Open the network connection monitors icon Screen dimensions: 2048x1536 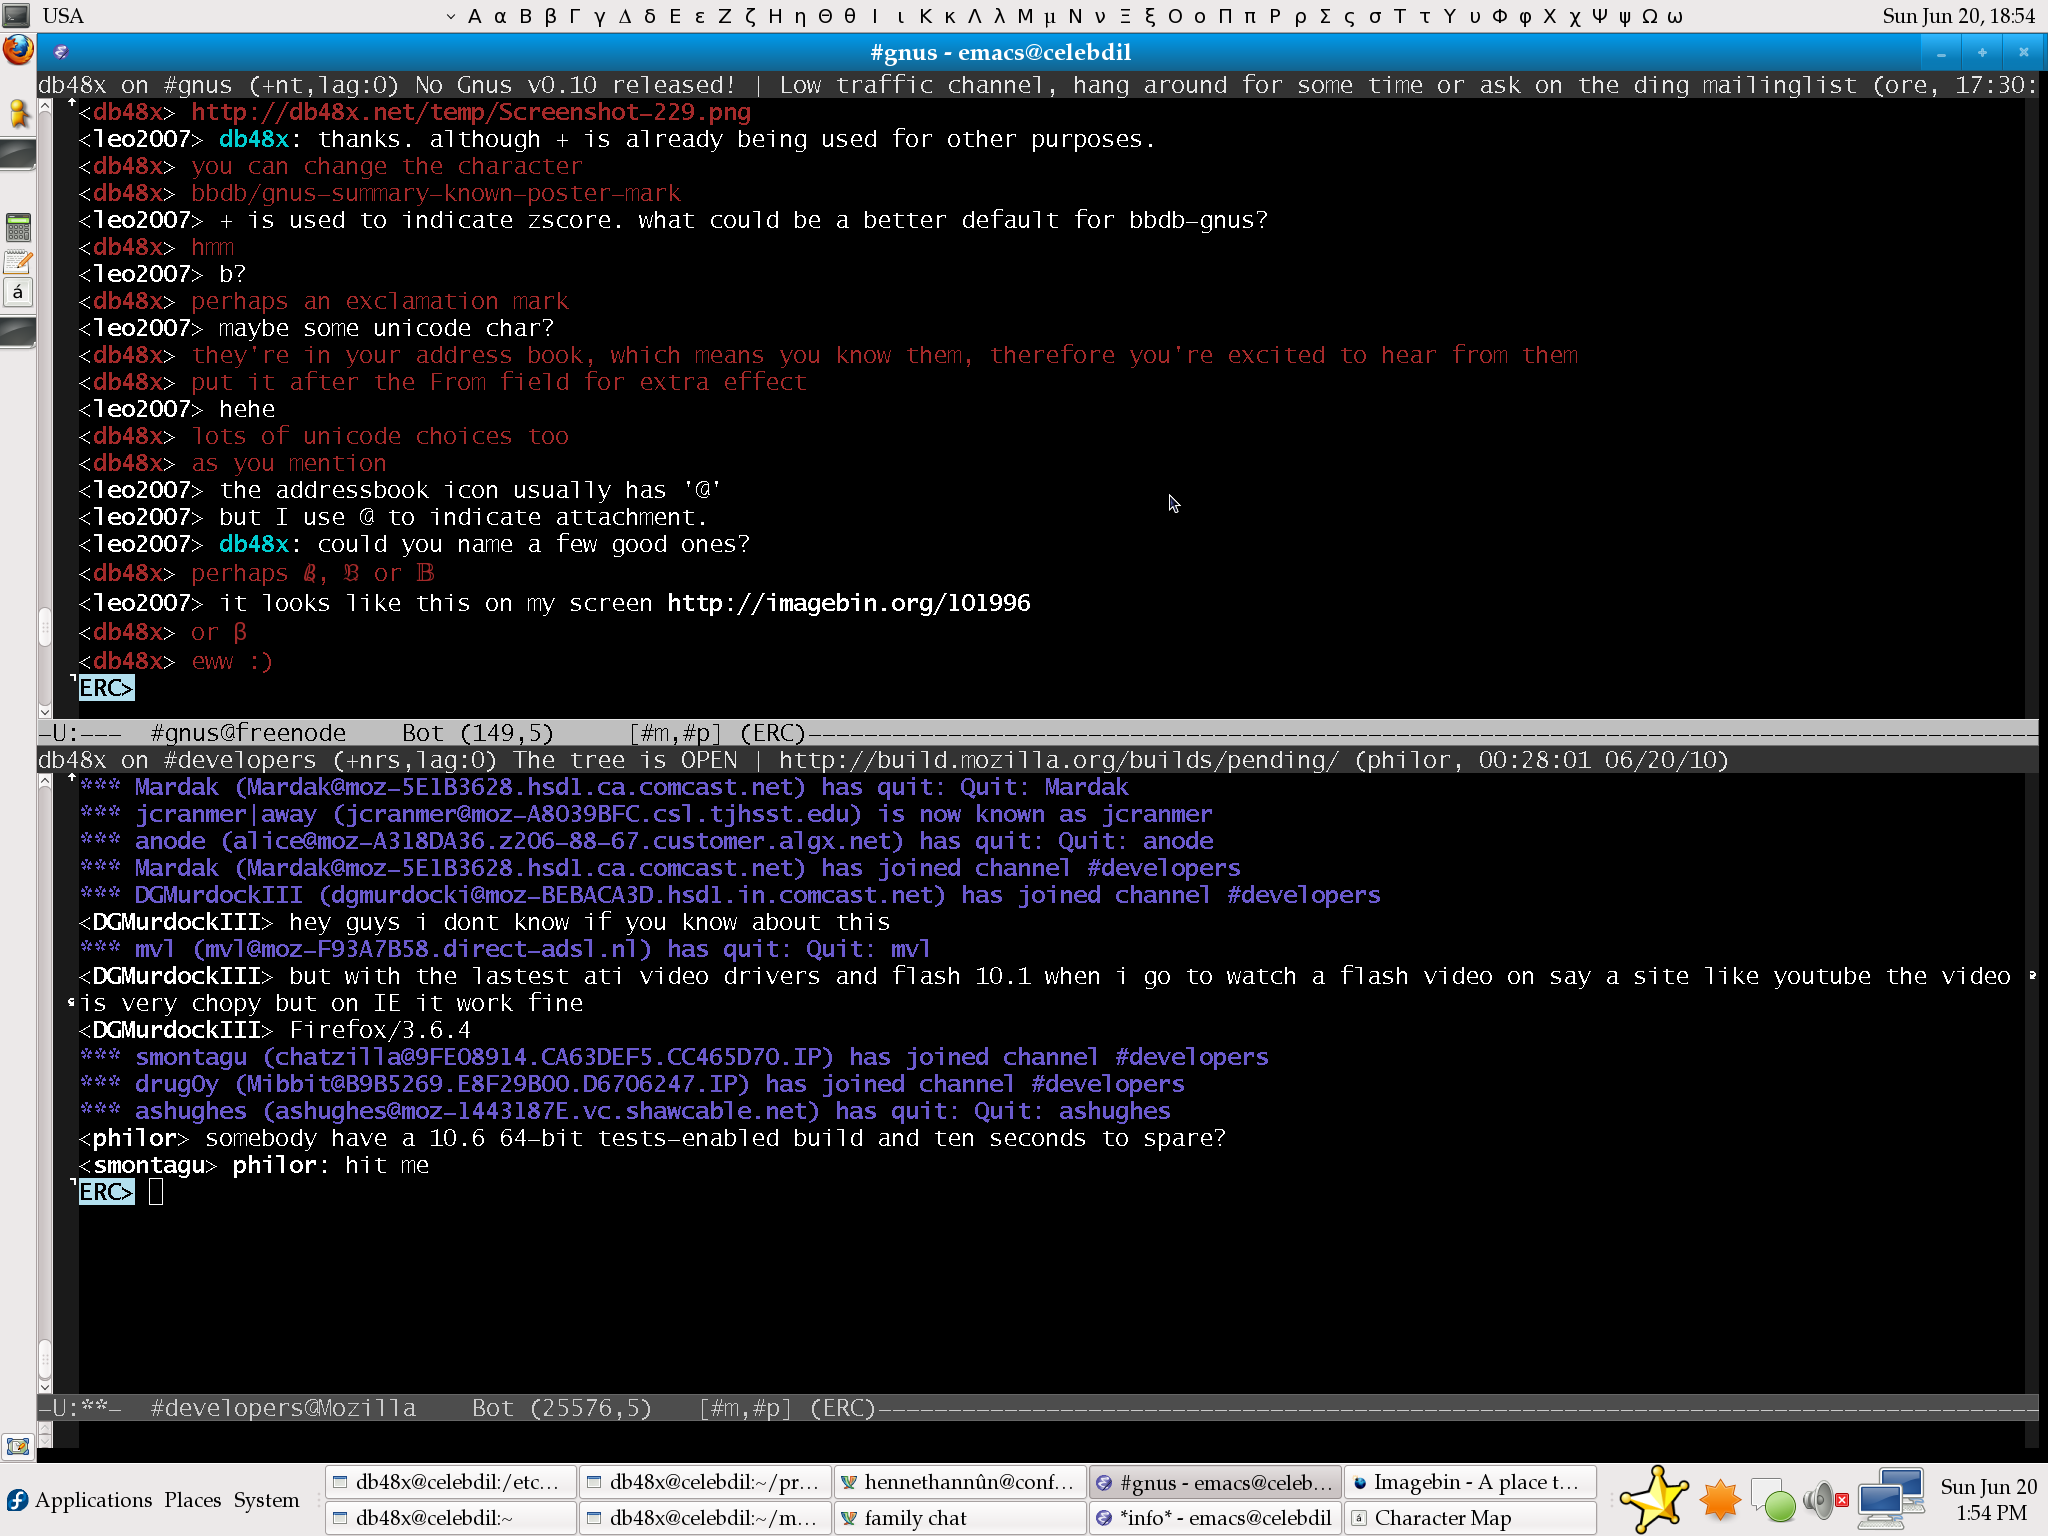pyautogui.click(x=1890, y=1499)
